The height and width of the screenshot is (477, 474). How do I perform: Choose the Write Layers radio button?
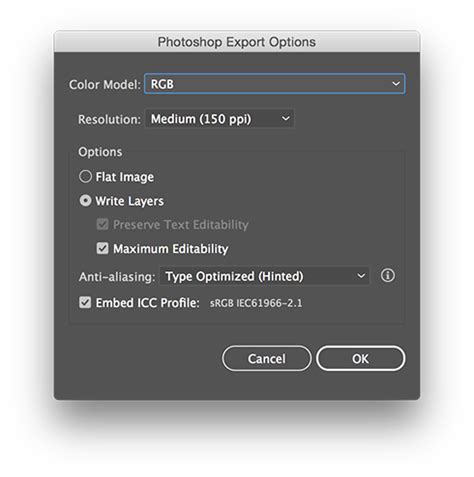pyautogui.click(x=85, y=200)
